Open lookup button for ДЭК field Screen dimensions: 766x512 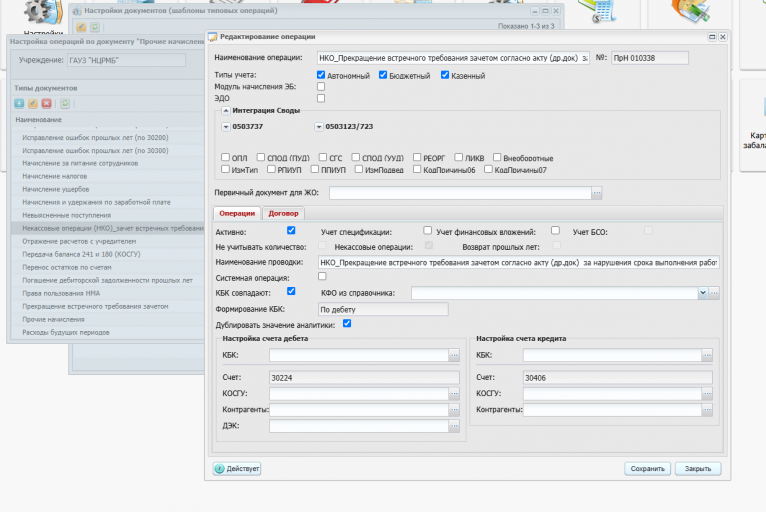pyautogui.click(x=454, y=426)
